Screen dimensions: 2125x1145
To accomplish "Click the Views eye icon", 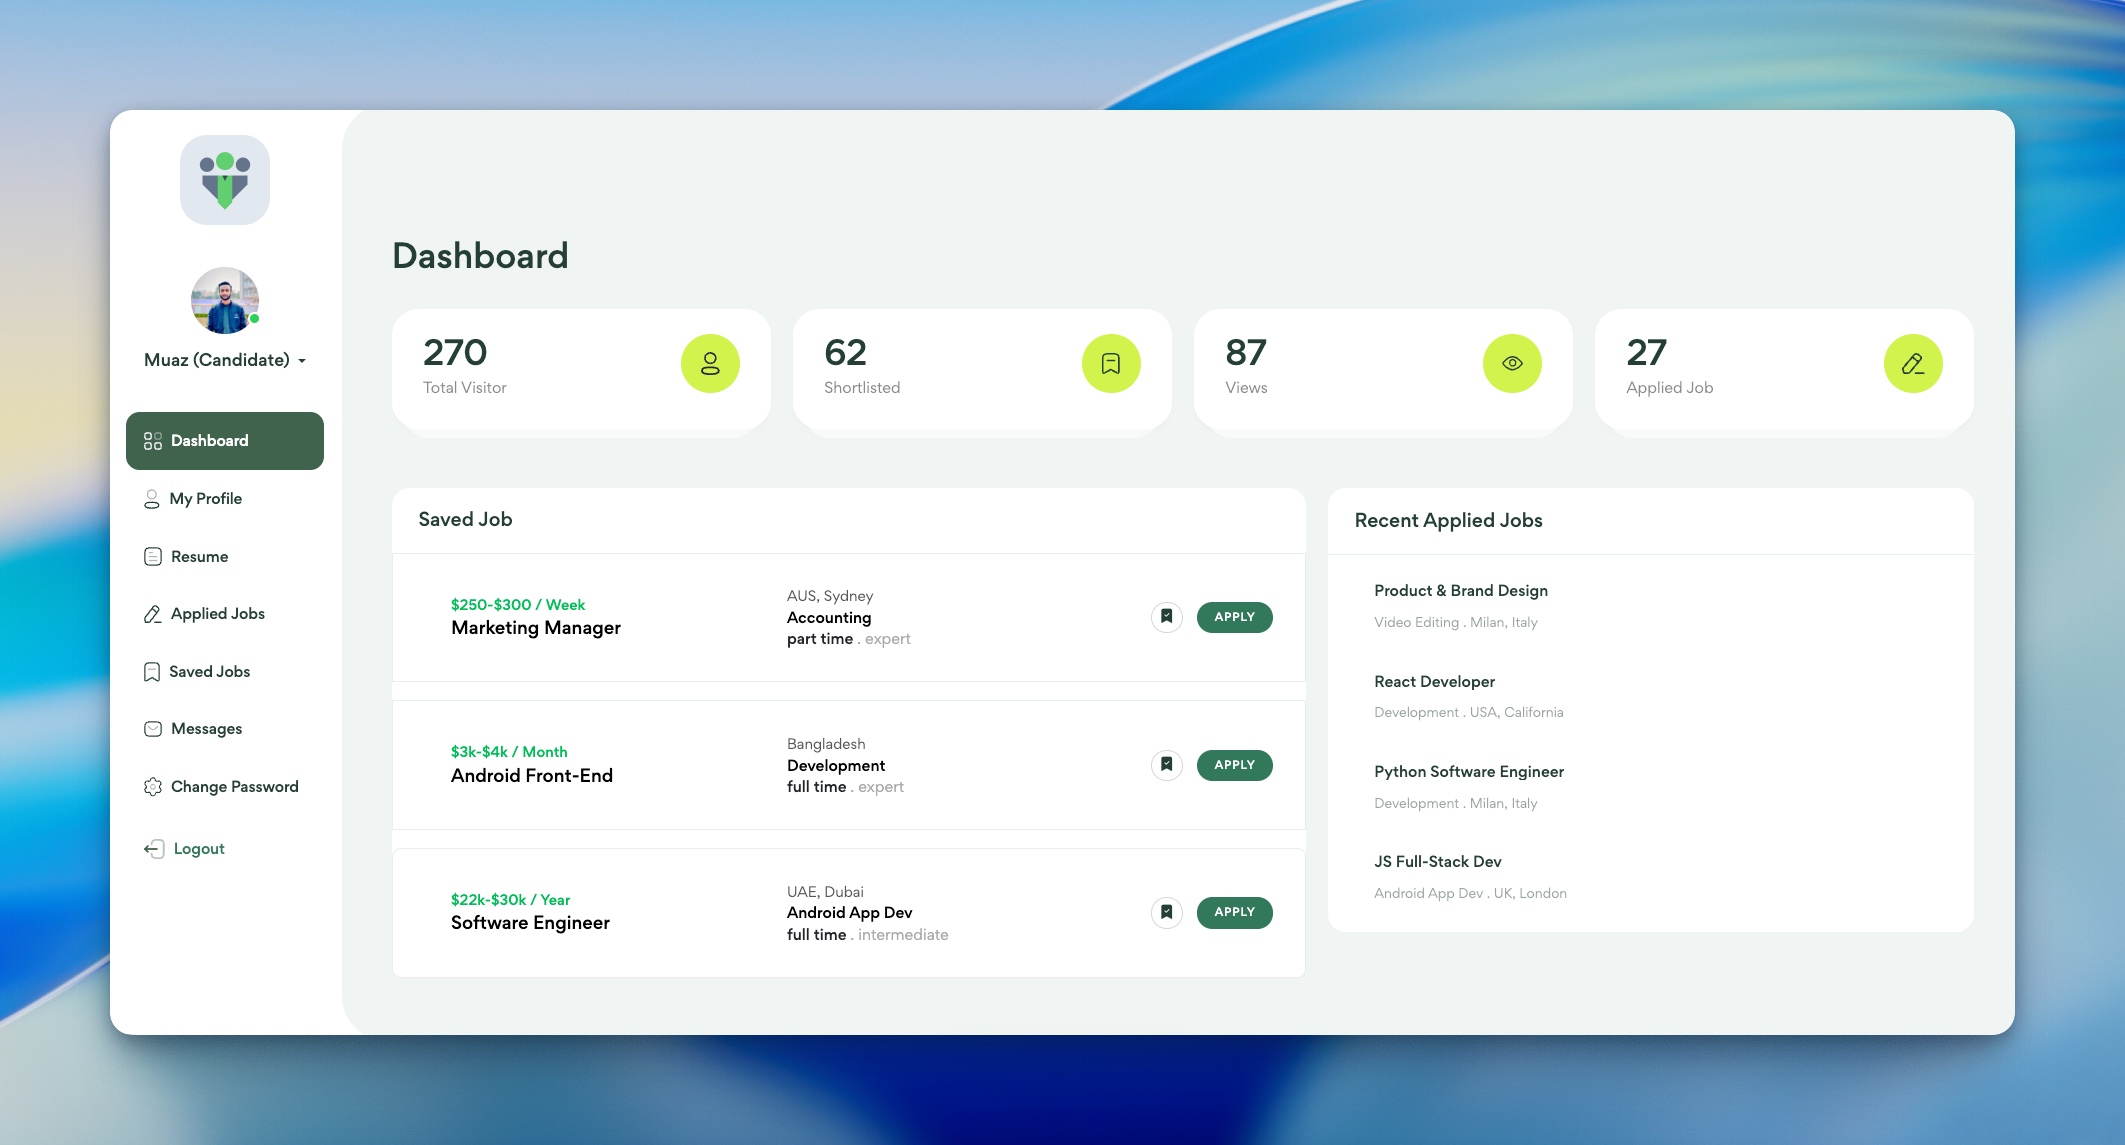I will point(1512,363).
